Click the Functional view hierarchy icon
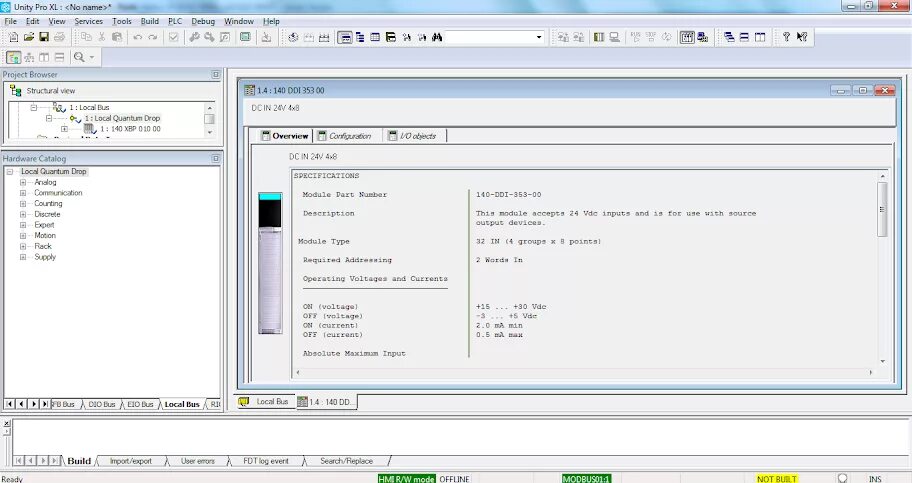912x483 pixels. pos(28,57)
